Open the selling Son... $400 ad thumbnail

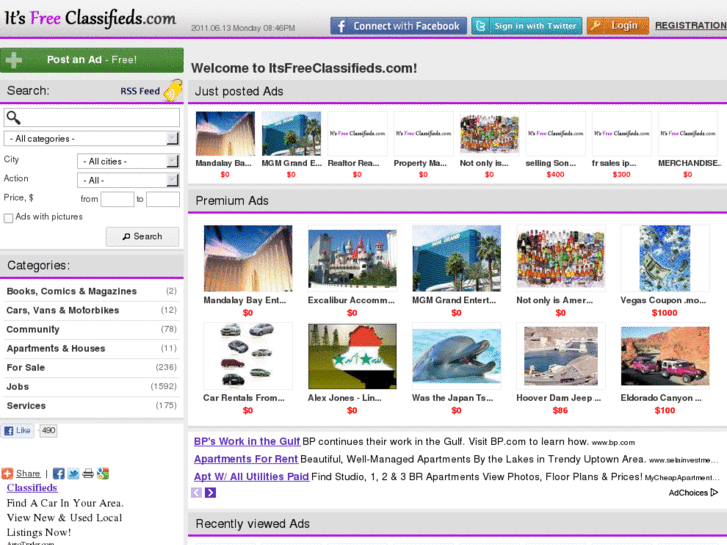click(x=555, y=134)
